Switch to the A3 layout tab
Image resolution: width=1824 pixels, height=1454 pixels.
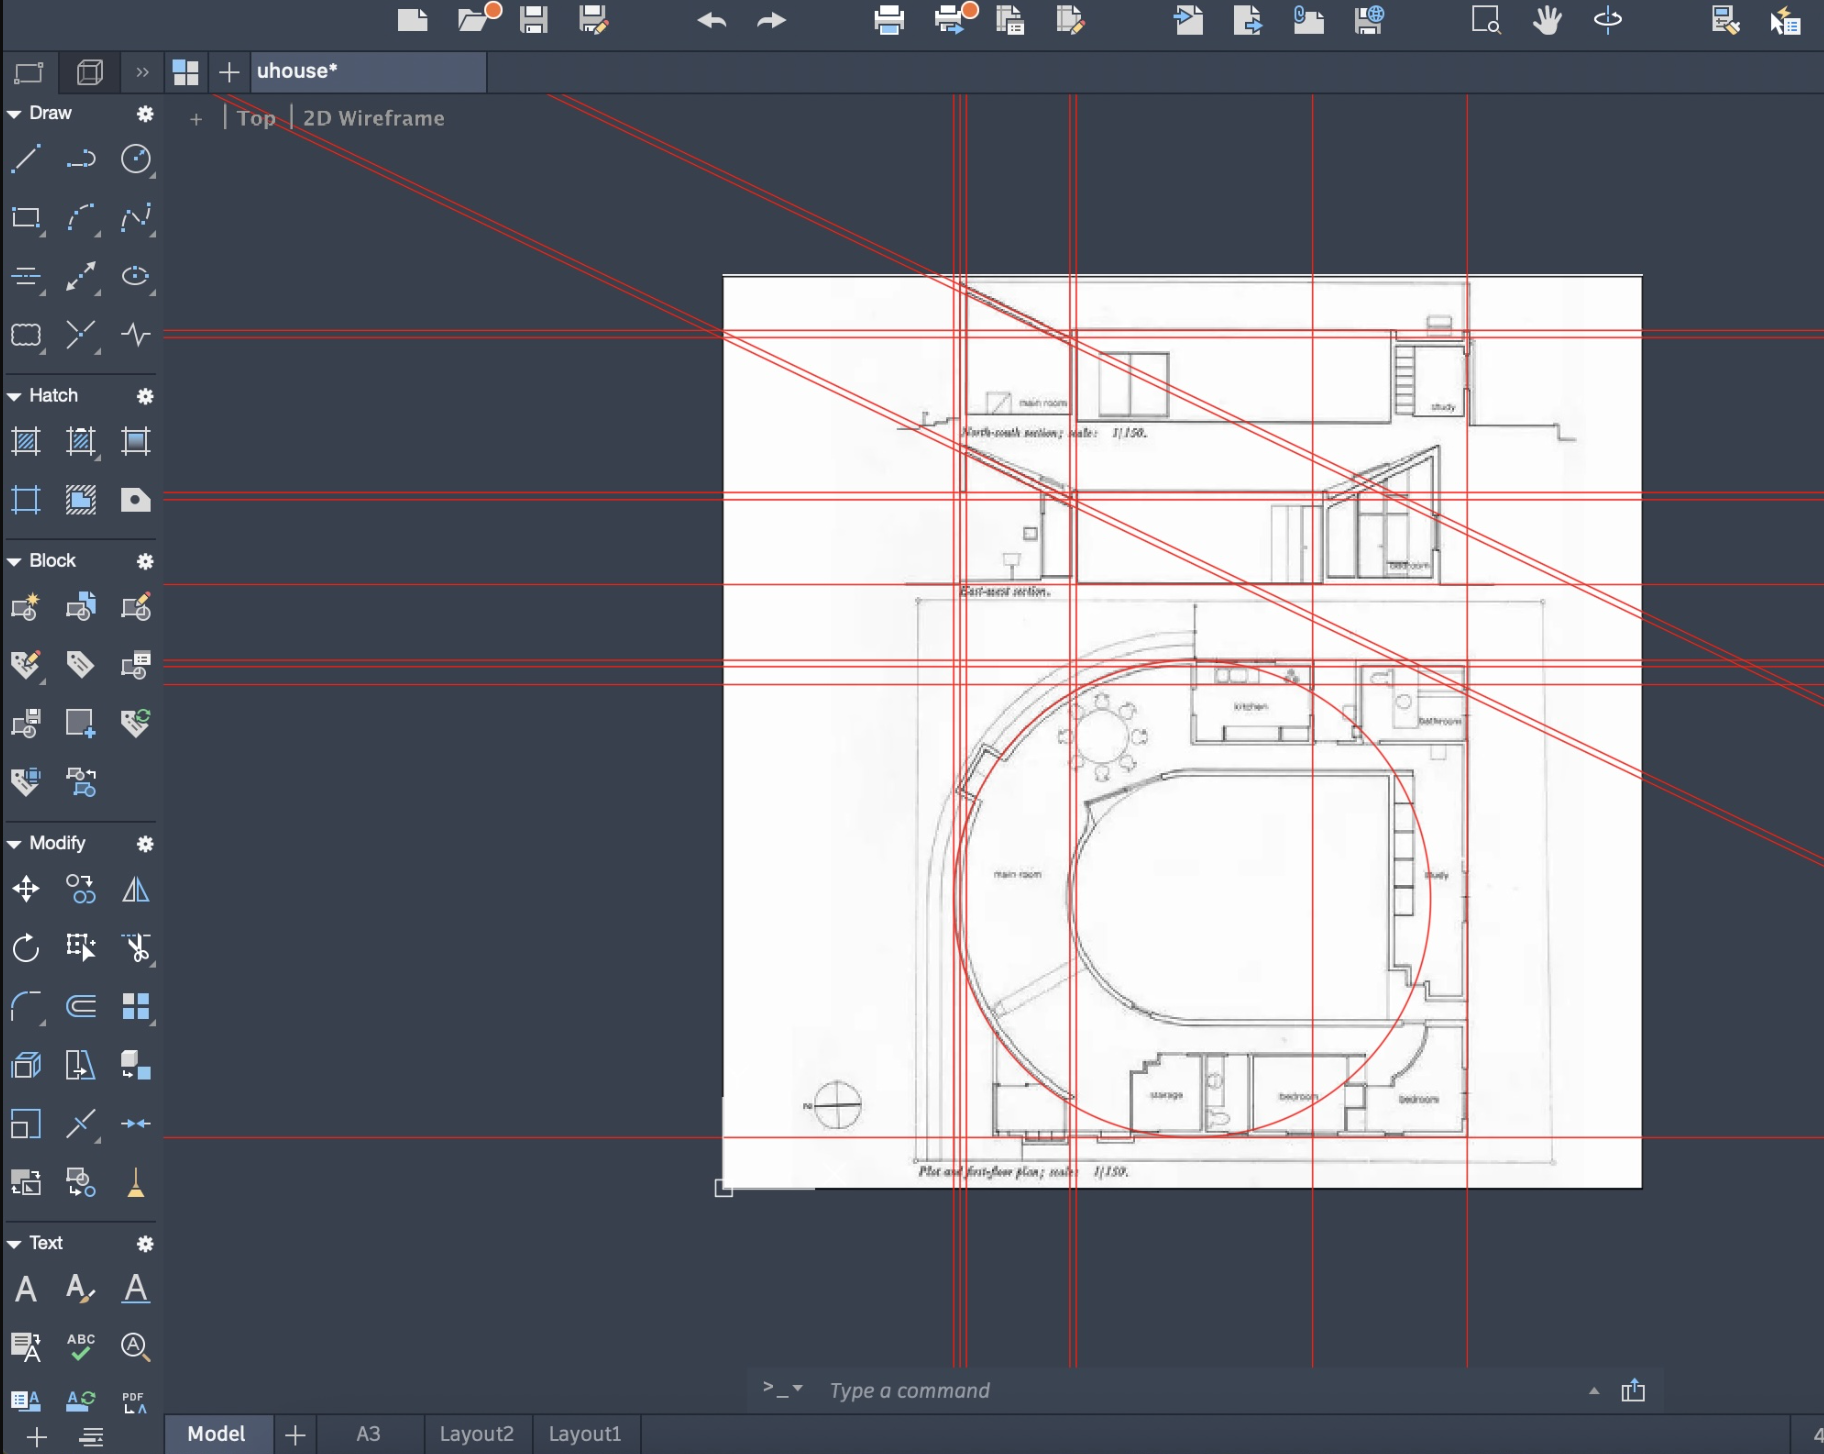(x=368, y=1434)
